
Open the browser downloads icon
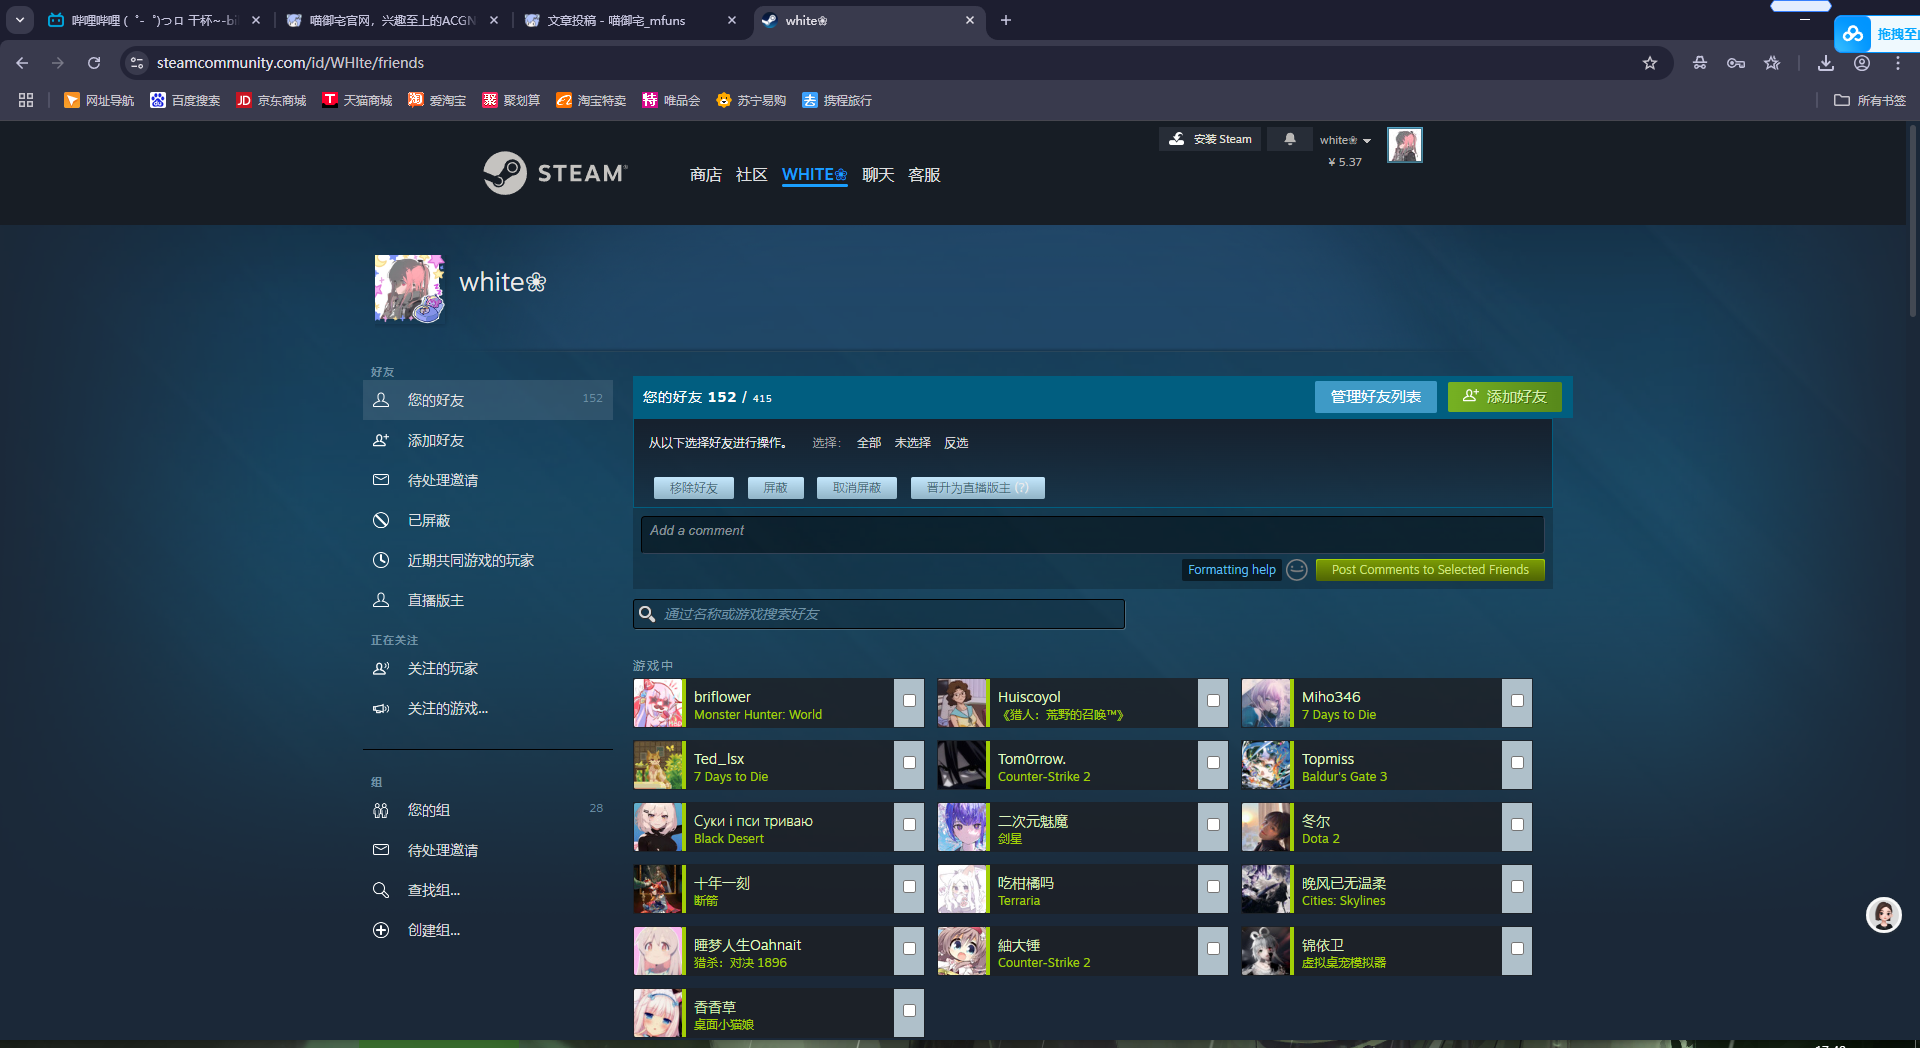pyautogui.click(x=1826, y=63)
